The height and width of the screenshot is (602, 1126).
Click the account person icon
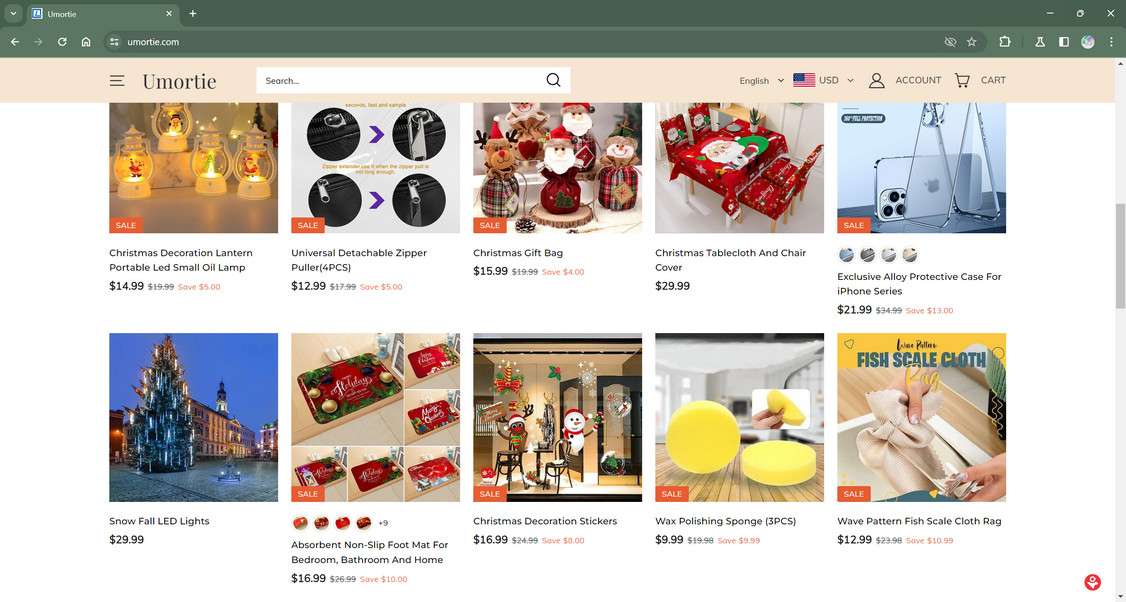pos(876,80)
